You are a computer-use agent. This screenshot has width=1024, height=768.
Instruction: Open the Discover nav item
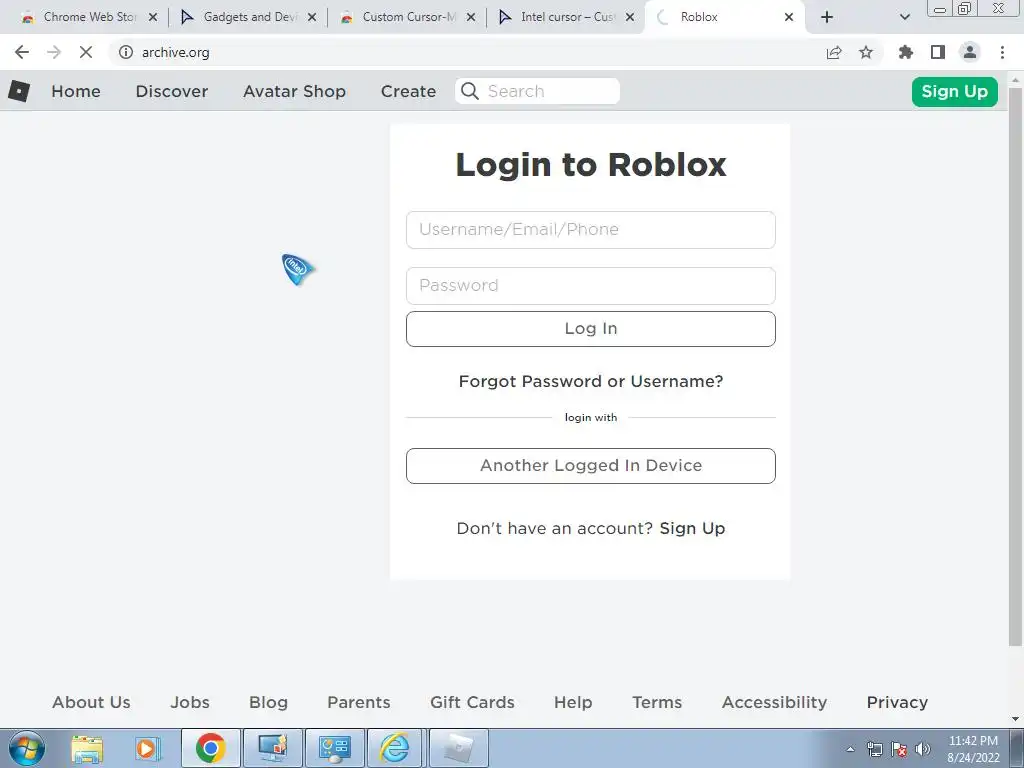pyautogui.click(x=172, y=91)
